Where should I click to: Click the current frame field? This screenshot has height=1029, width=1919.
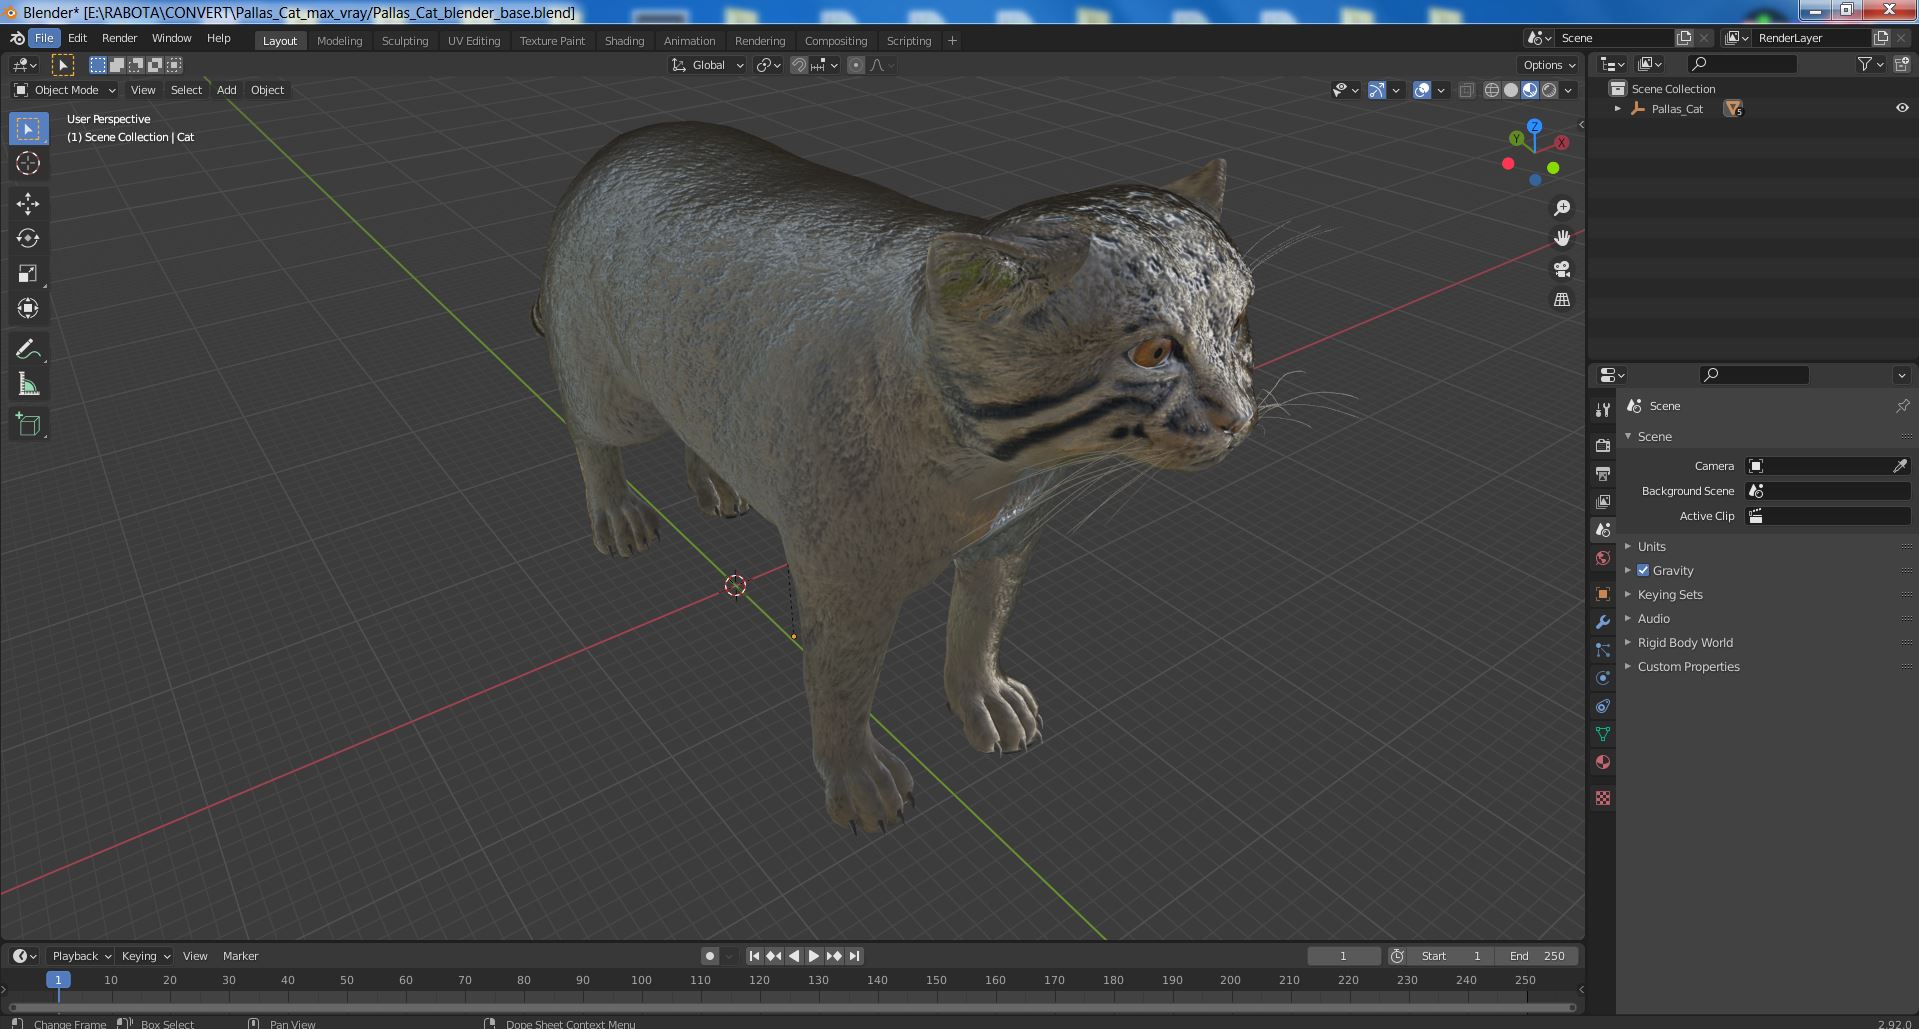pos(1343,956)
